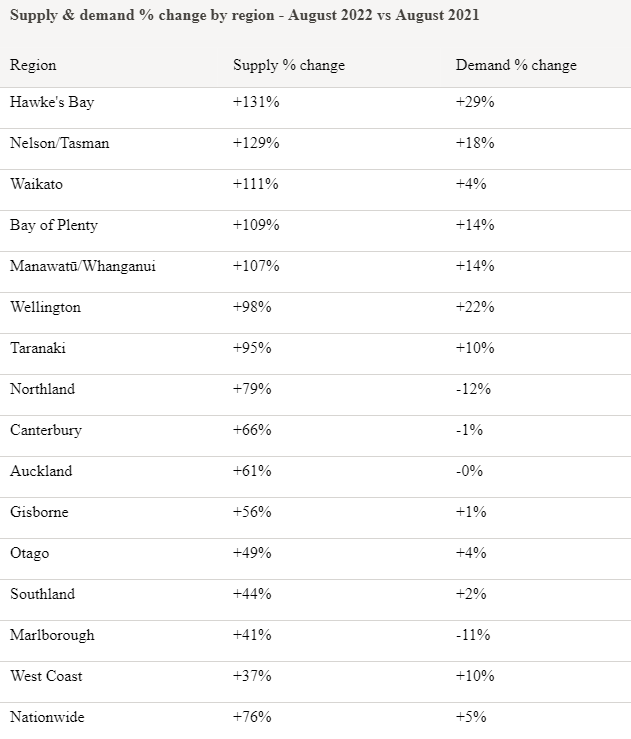Click the Manawatū/Whanganui region cell
The height and width of the screenshot is (739, 631).
(83, 266)
